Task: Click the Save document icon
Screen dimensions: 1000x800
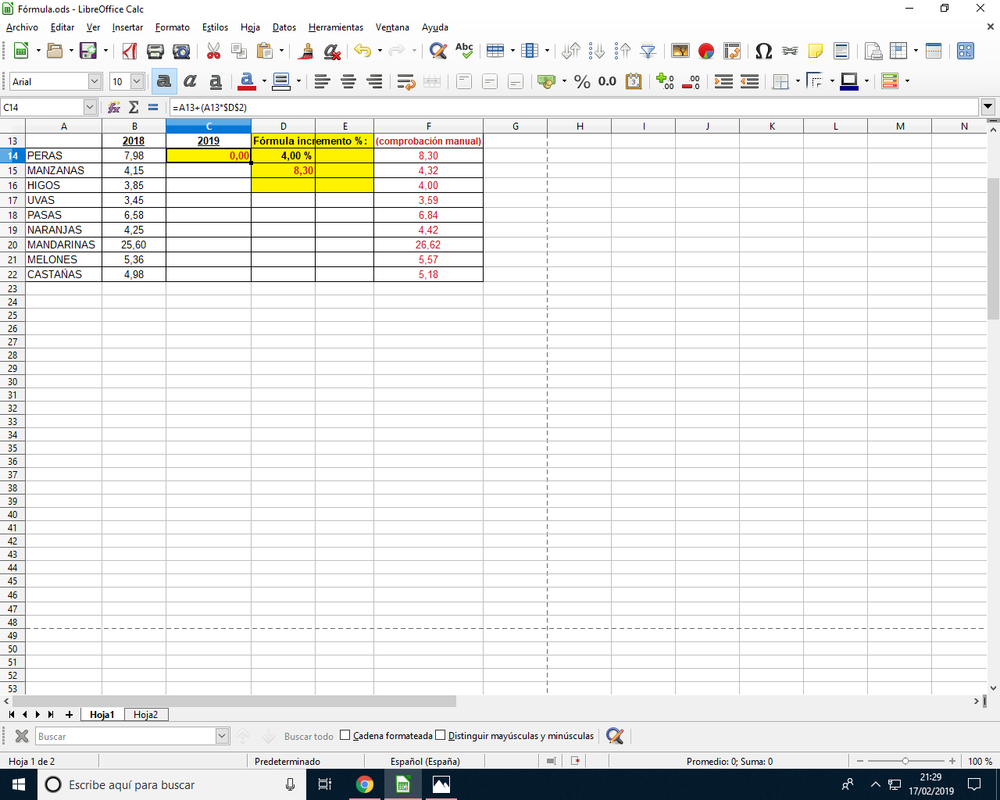Action: click(x=88, y=50)
